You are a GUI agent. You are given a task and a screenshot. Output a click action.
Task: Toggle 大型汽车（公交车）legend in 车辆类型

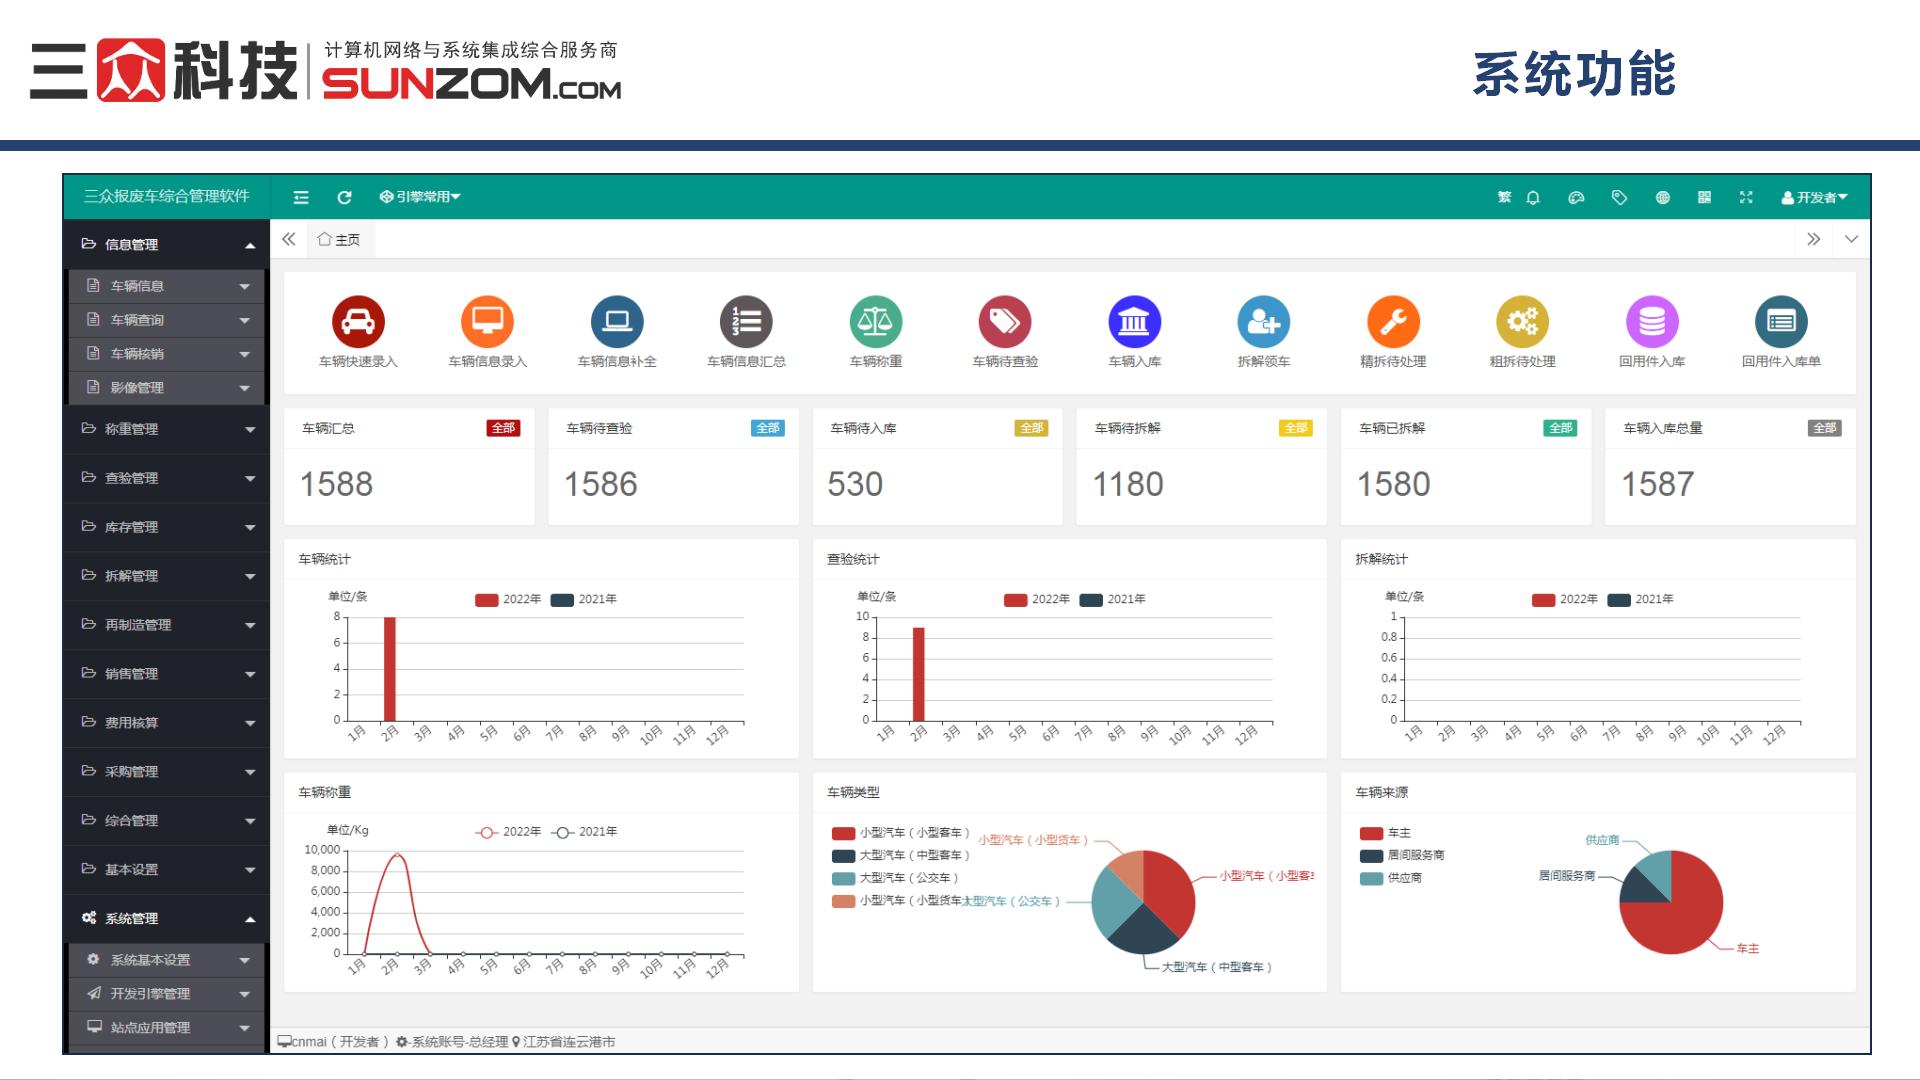coord(895,878)
